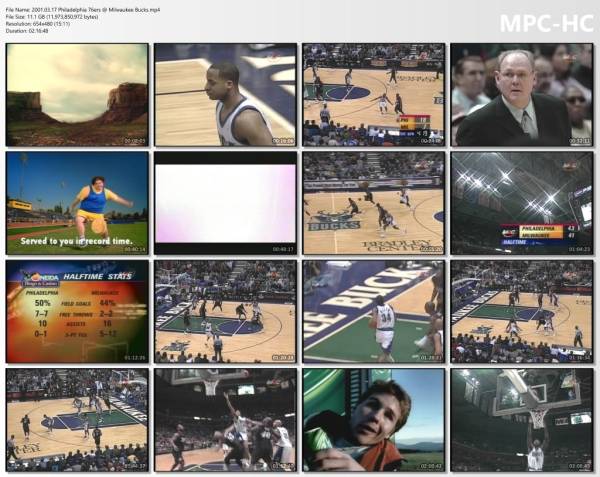
Task: Click the File Name line for Philadelphia 76ers game
Action: pyautogui.click(x=83, y=10)
